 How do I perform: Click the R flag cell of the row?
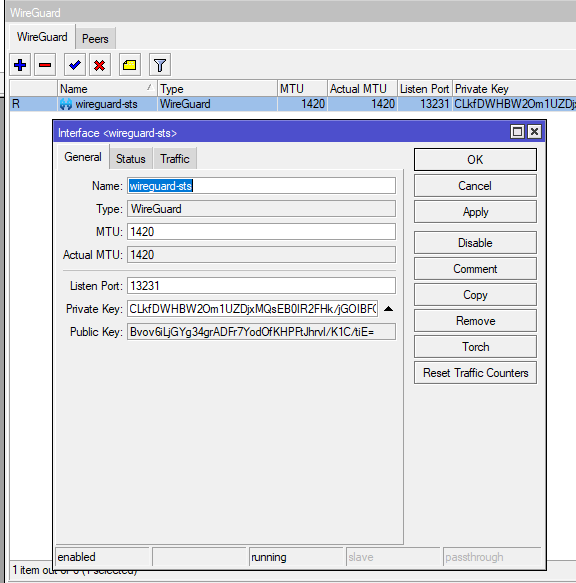tap(33, 104)
